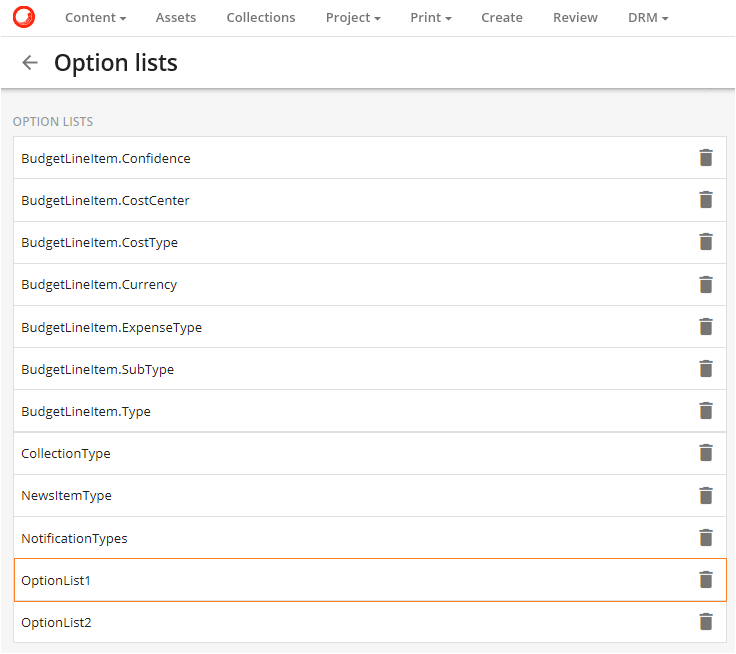Delete the CollectionType option list
This screenshot has width=736, height=654.
point(706,453)
